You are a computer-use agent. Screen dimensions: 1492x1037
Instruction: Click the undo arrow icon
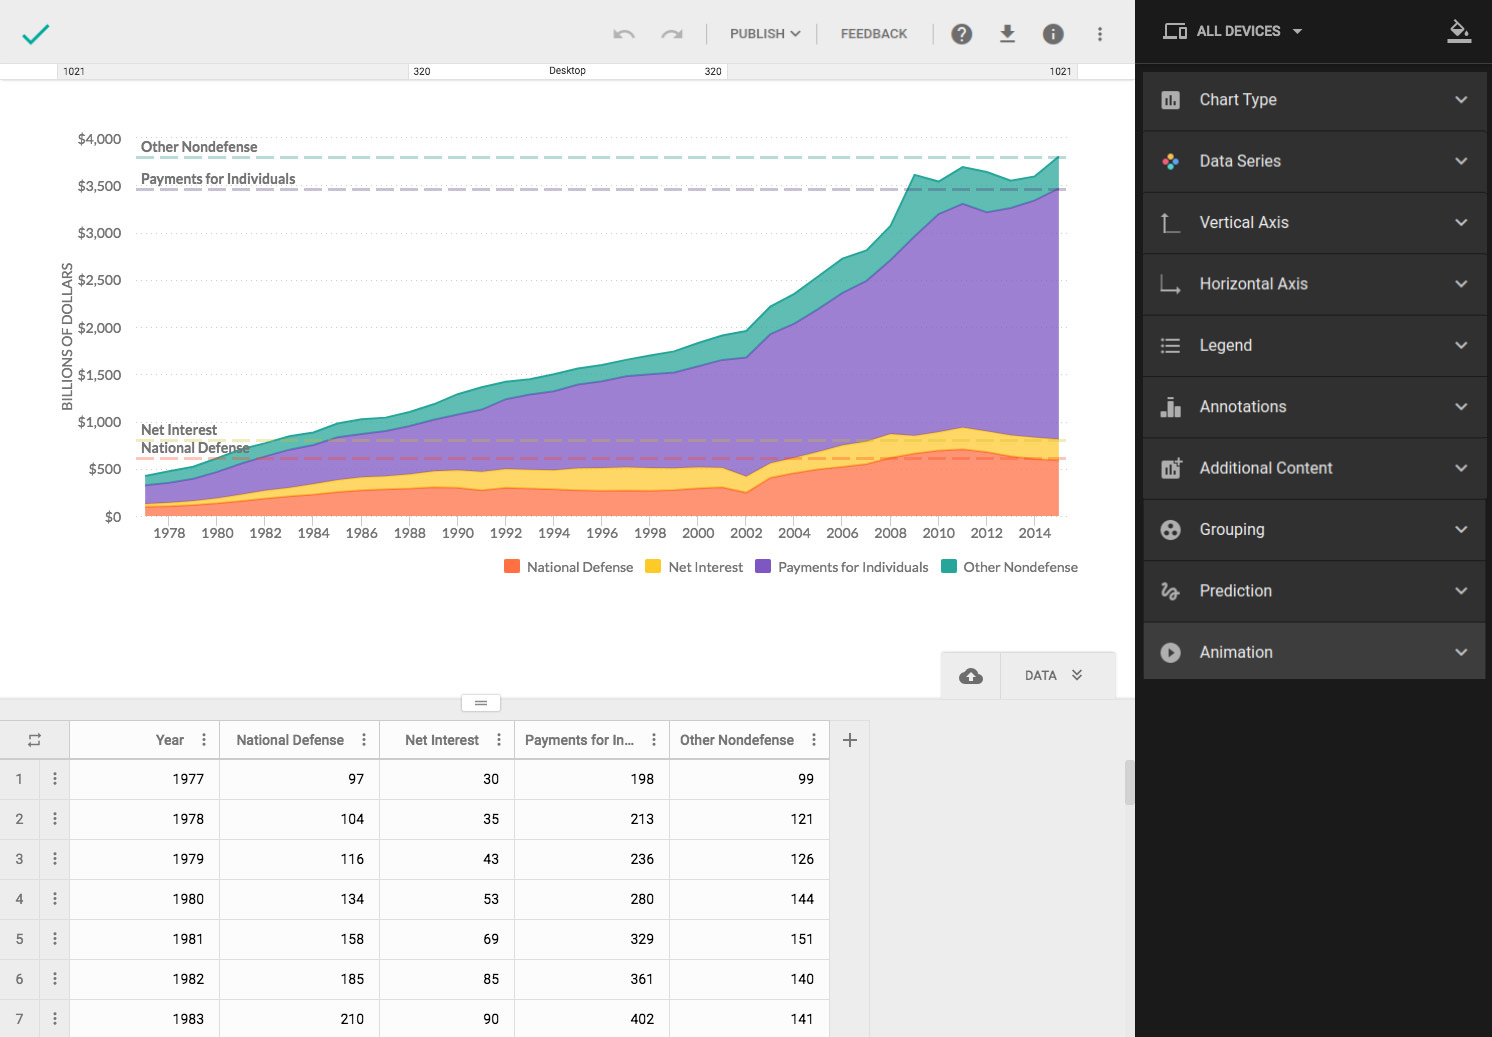[624, 34]
